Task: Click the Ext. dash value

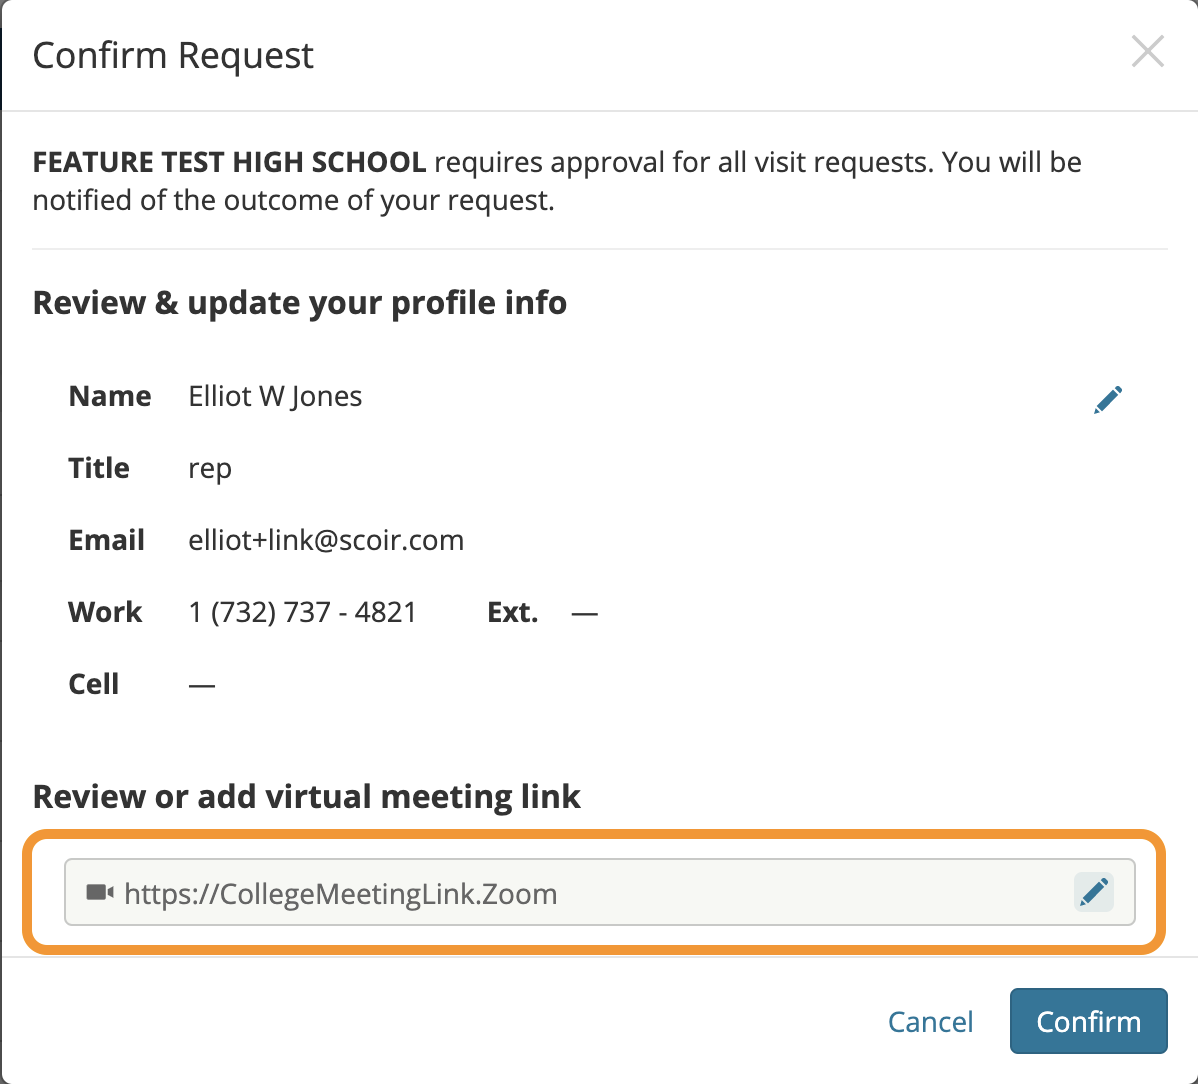Action: 584,613
